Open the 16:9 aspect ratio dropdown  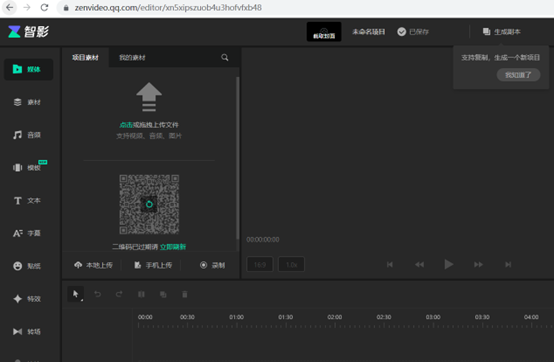(260, 265)
